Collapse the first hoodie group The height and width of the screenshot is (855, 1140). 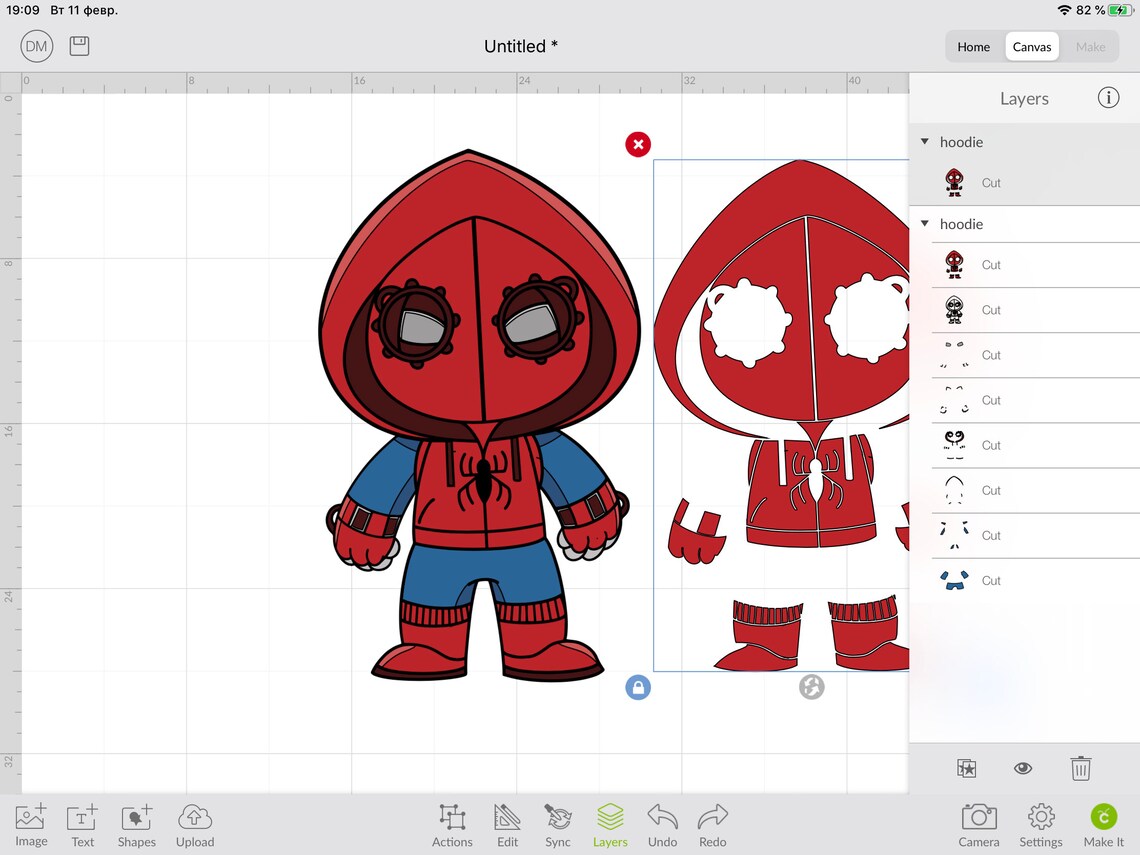[x=925, y=141]
